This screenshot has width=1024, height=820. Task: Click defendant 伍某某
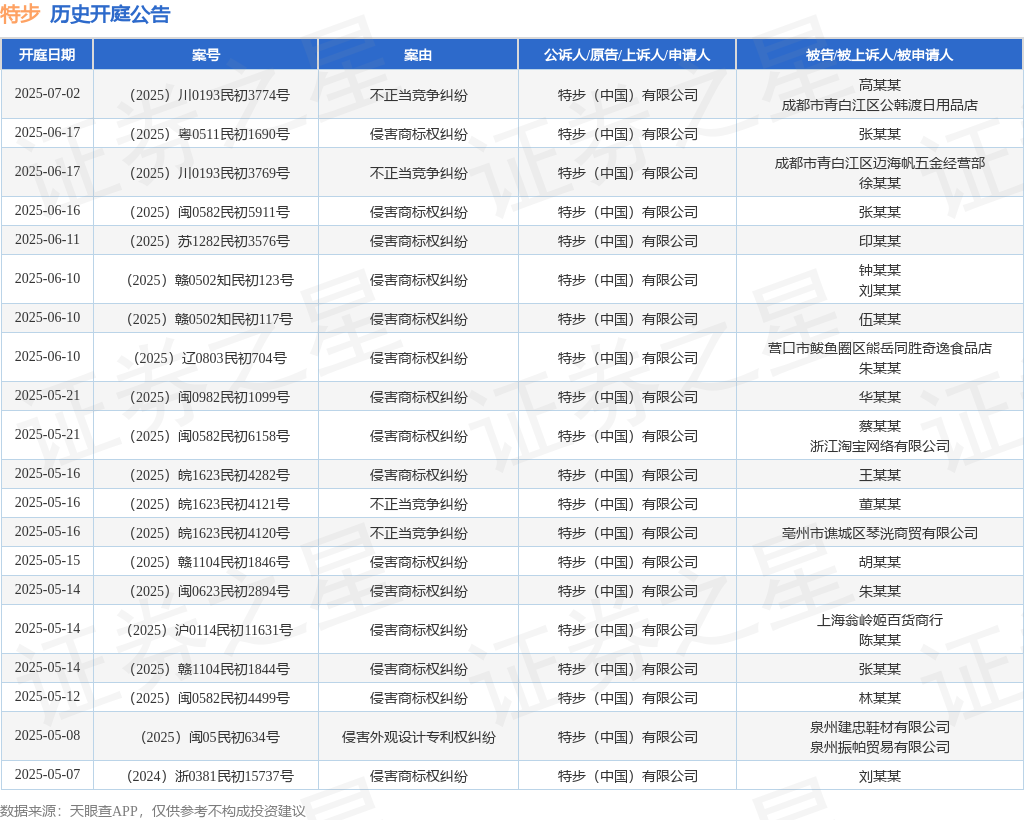[880, 319]
